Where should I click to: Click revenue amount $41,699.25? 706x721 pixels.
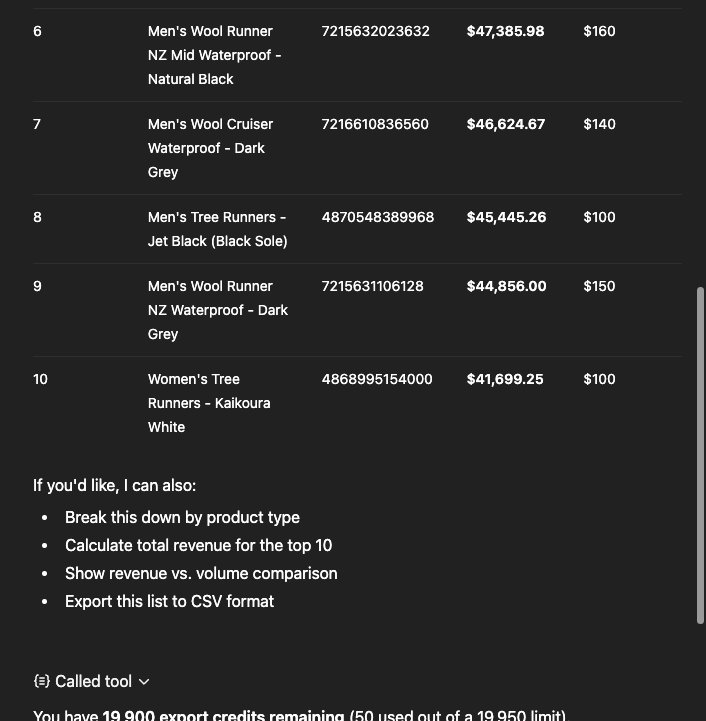(x=505, y=379)
